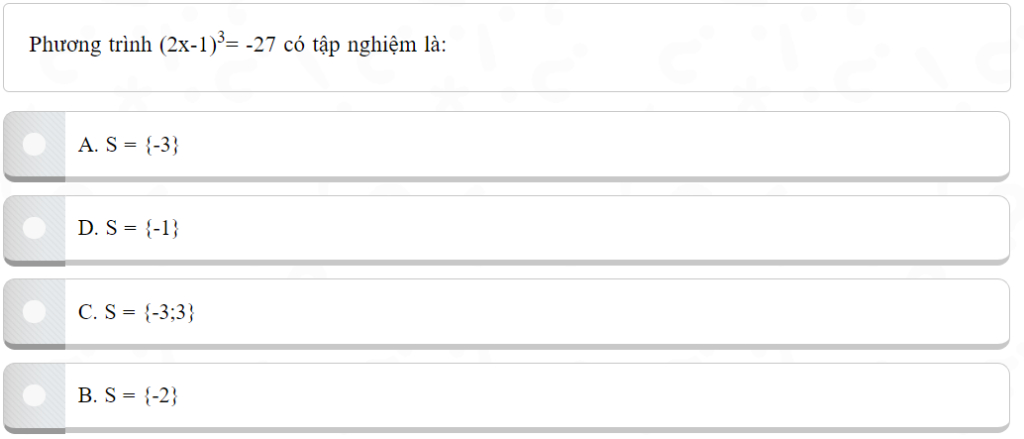Select the radio button for answer C
Screen dimensions: 1024x439
click(34, 312)
